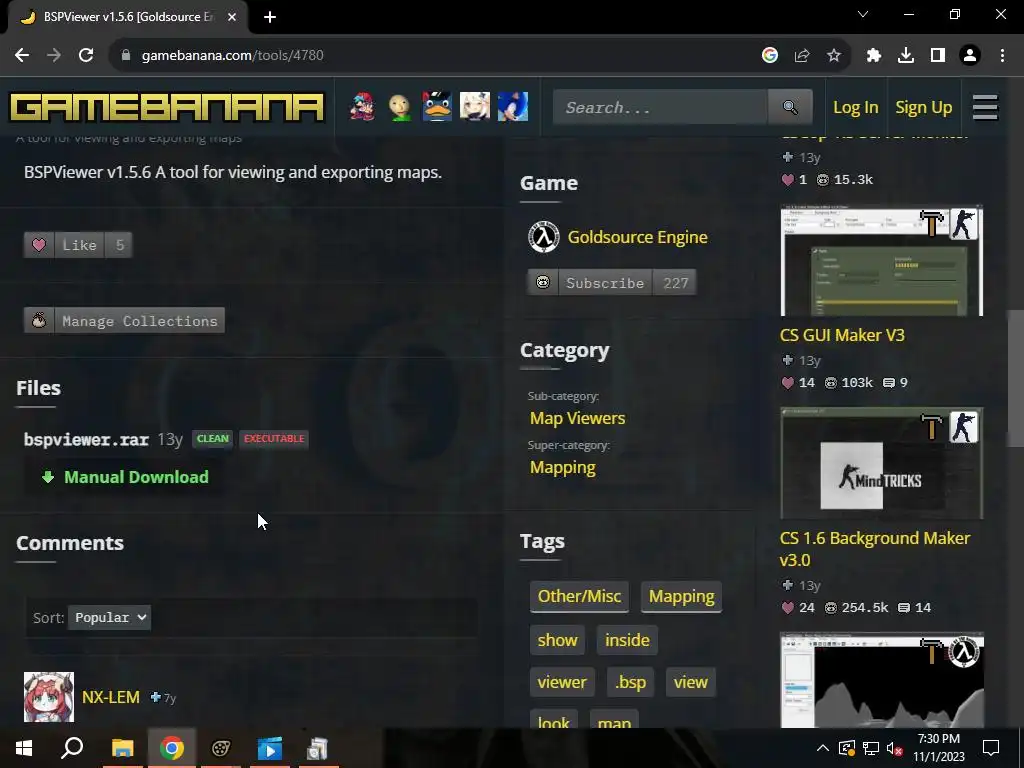1024x768 pixels.
Task: Open Windows Start menu
Action: 24,748
